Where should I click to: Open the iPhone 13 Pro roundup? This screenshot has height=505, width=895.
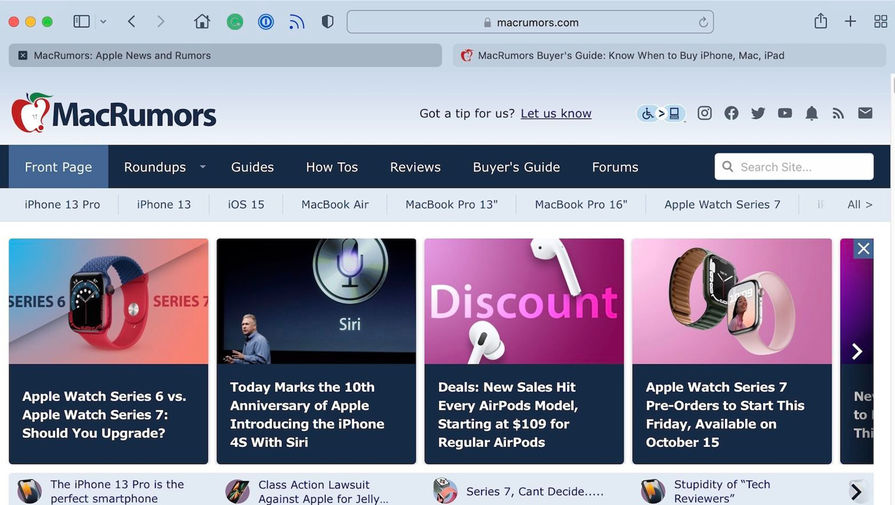[x=62, y=204]
